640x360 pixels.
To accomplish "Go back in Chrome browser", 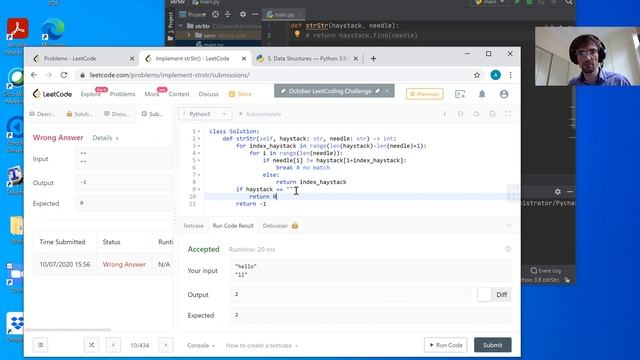I will click(34, 75).
